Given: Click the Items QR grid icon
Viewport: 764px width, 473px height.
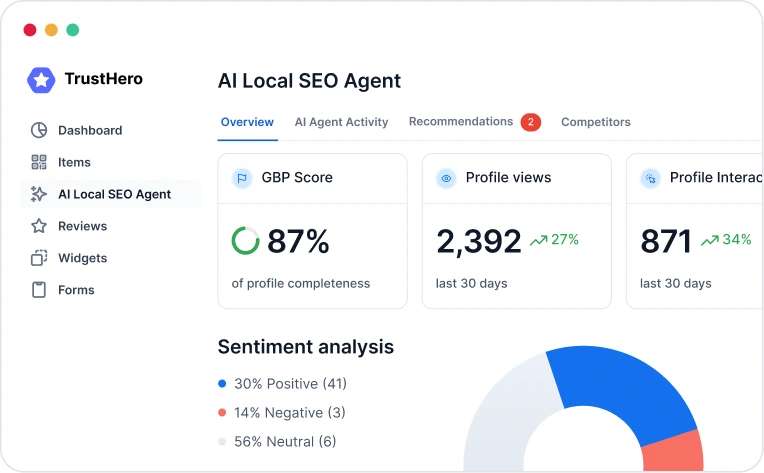Looking at the screenshot, I should [x=39, y=162].
